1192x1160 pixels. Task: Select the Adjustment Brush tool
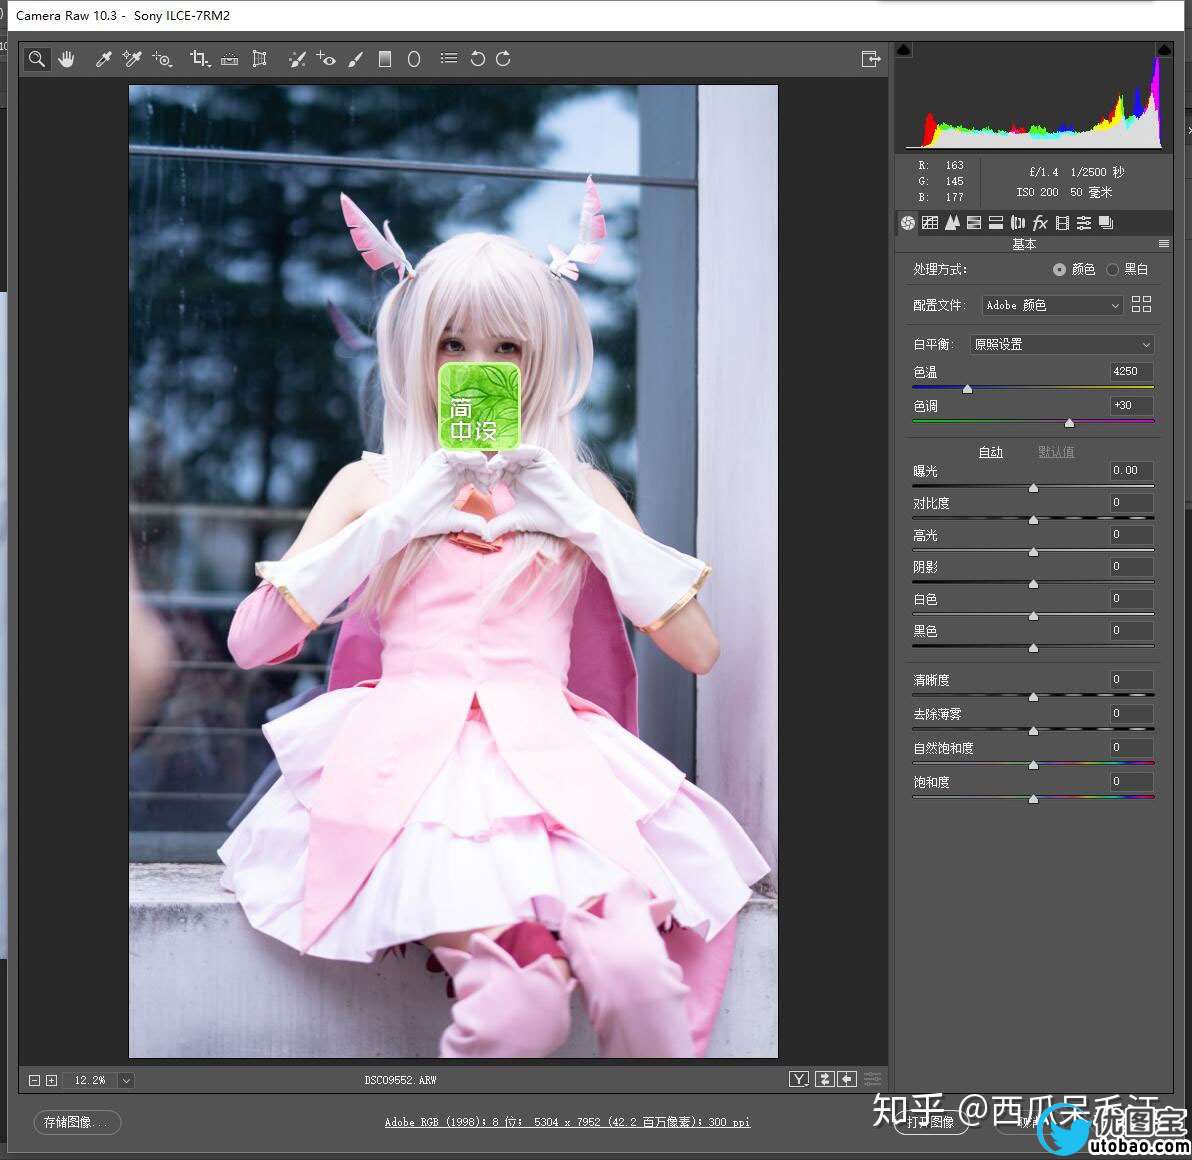pos(356,59)
